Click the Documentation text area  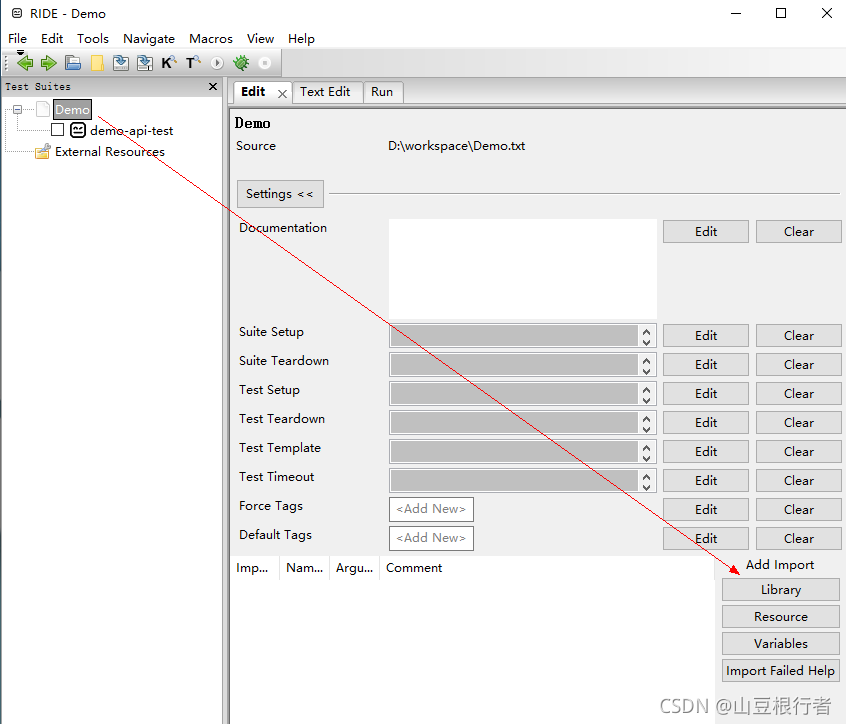coord(523,268)
